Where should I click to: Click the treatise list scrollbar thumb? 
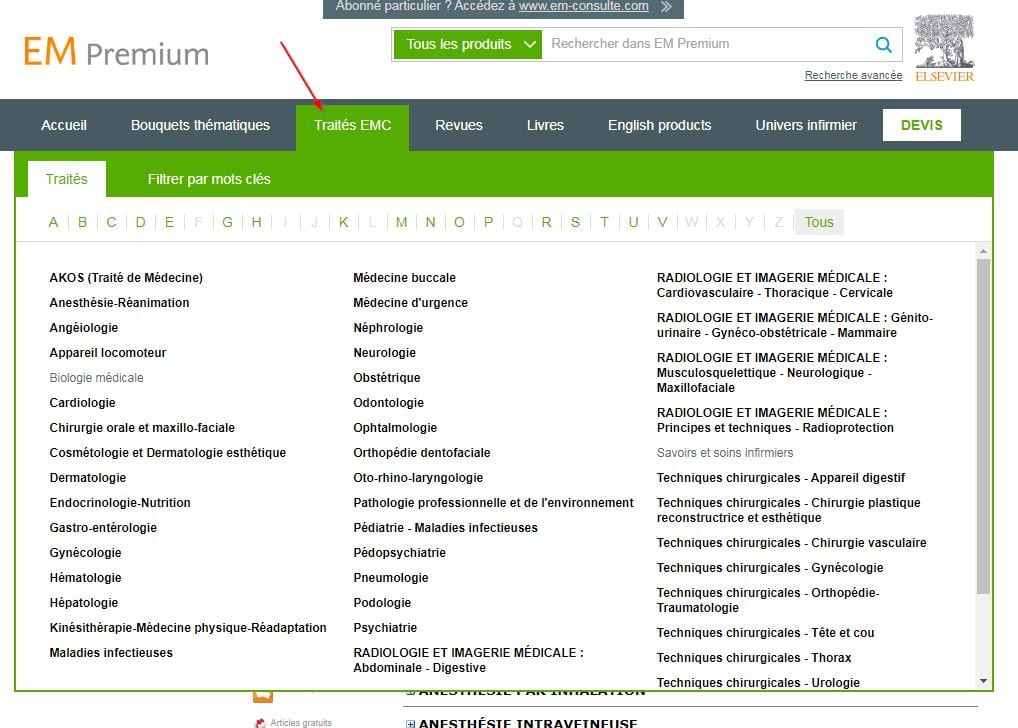point(984,426)
